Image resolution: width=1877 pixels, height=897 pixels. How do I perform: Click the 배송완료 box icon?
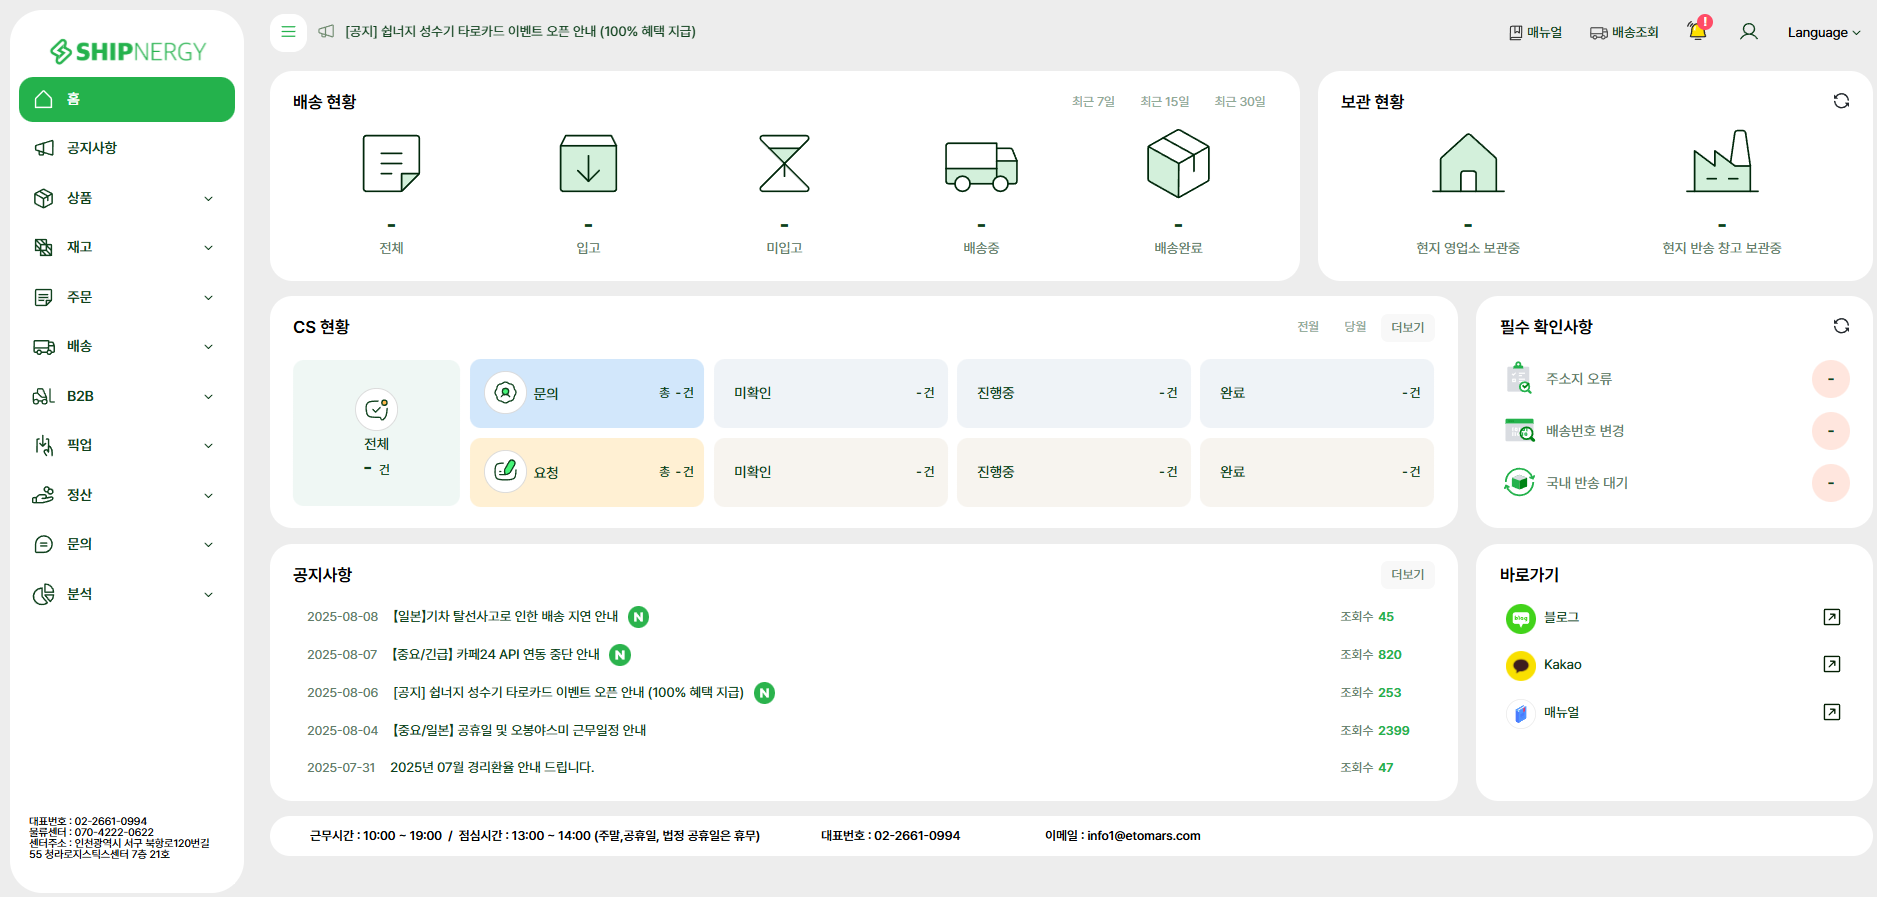(1178, 164)
